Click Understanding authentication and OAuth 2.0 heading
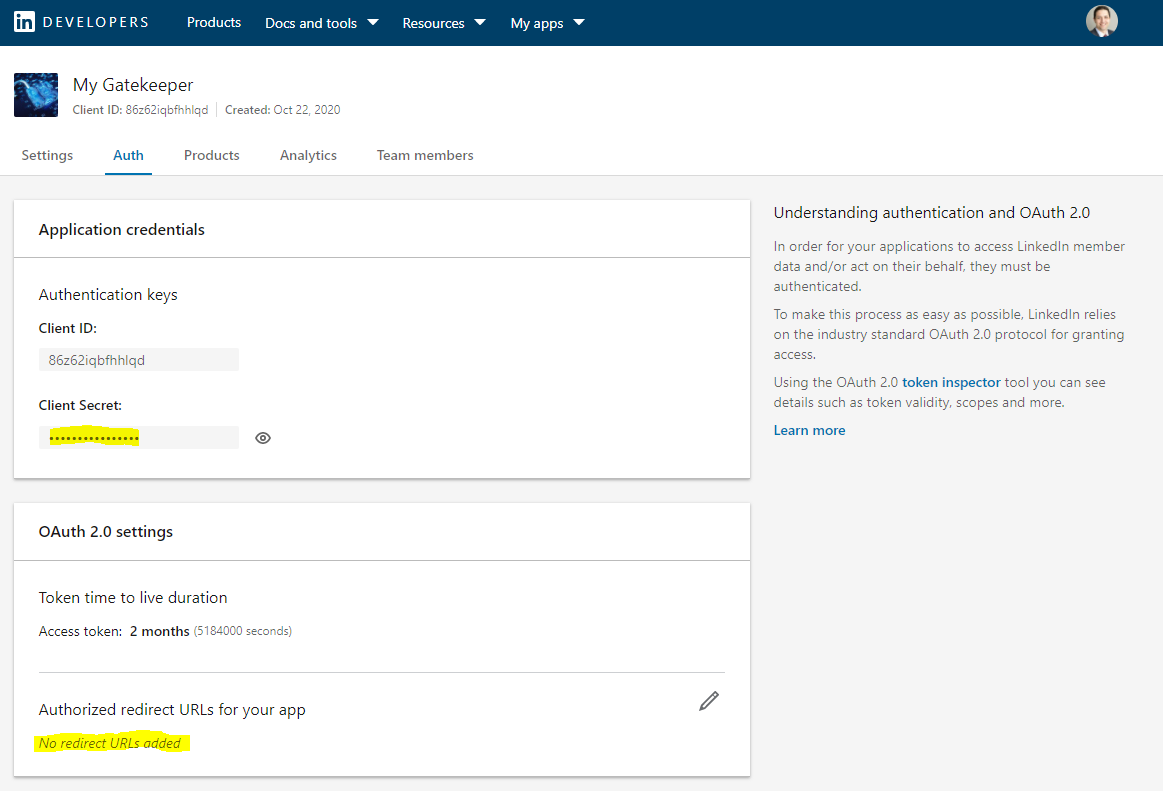 pos(932,213)
